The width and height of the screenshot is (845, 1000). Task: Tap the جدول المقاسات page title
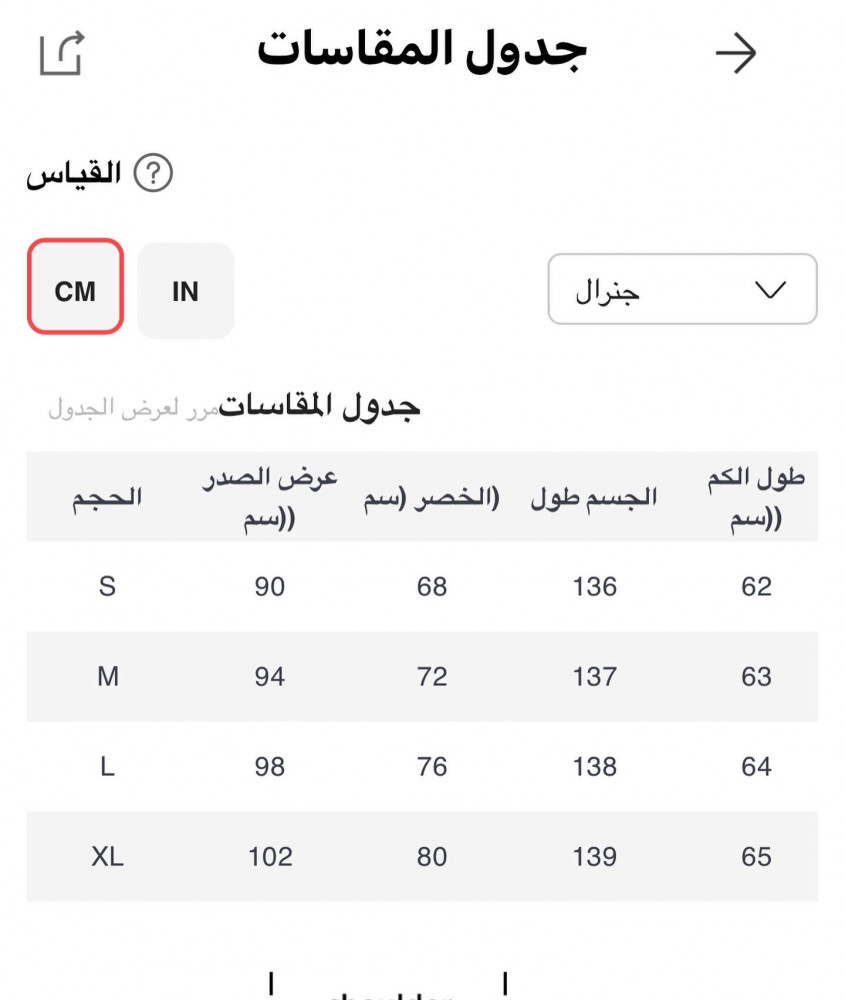pyautogui.click(x=422, y=52)
